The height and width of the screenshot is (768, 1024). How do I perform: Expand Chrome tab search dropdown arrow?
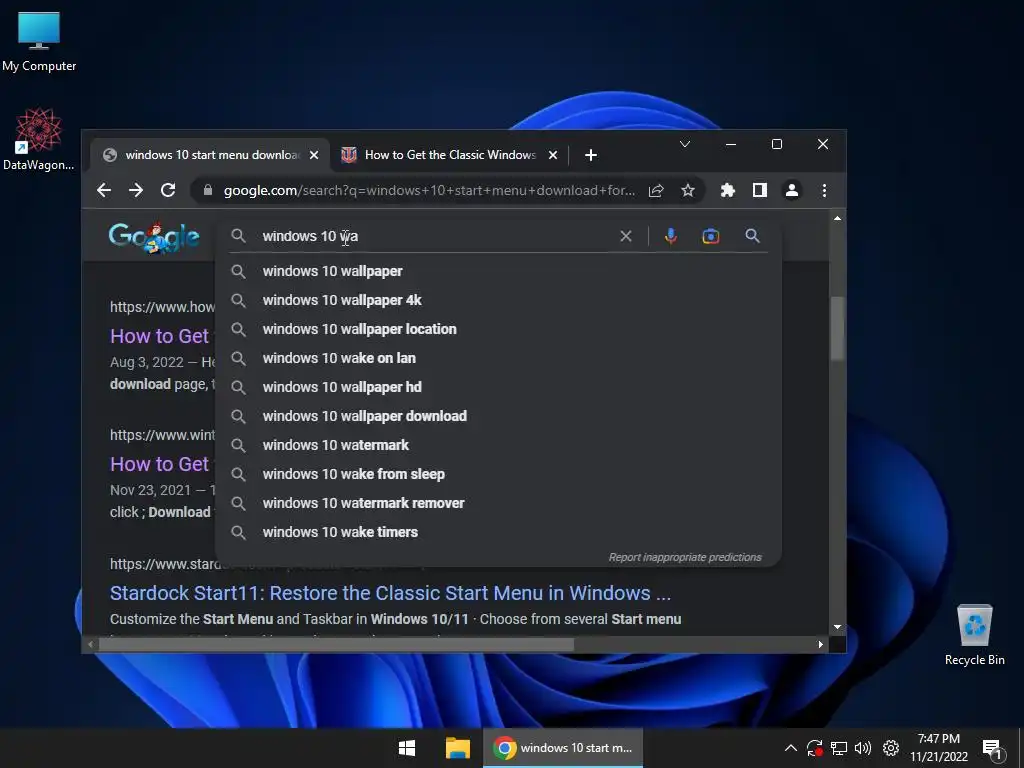(684, 144)
